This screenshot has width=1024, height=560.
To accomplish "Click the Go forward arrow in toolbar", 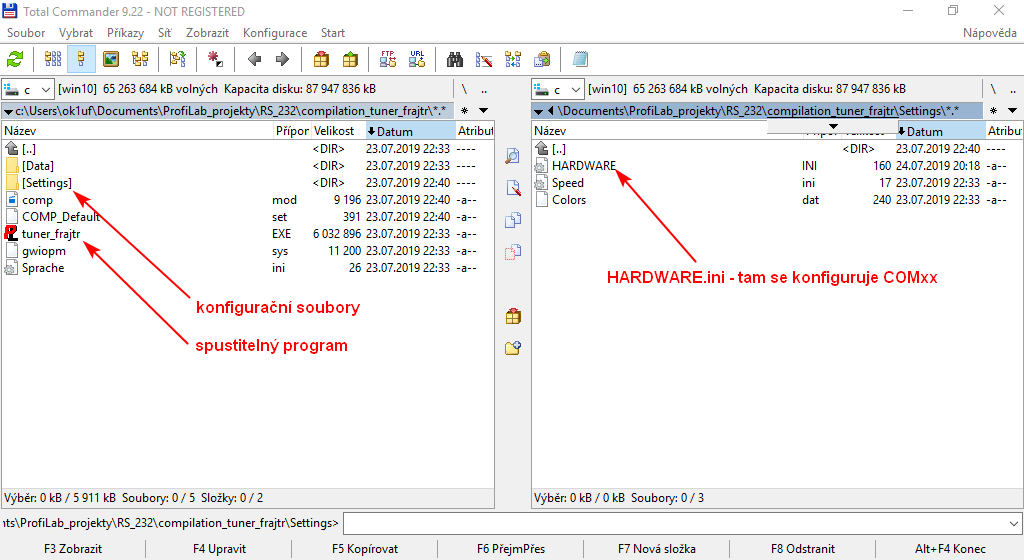I will coord(282,59).
